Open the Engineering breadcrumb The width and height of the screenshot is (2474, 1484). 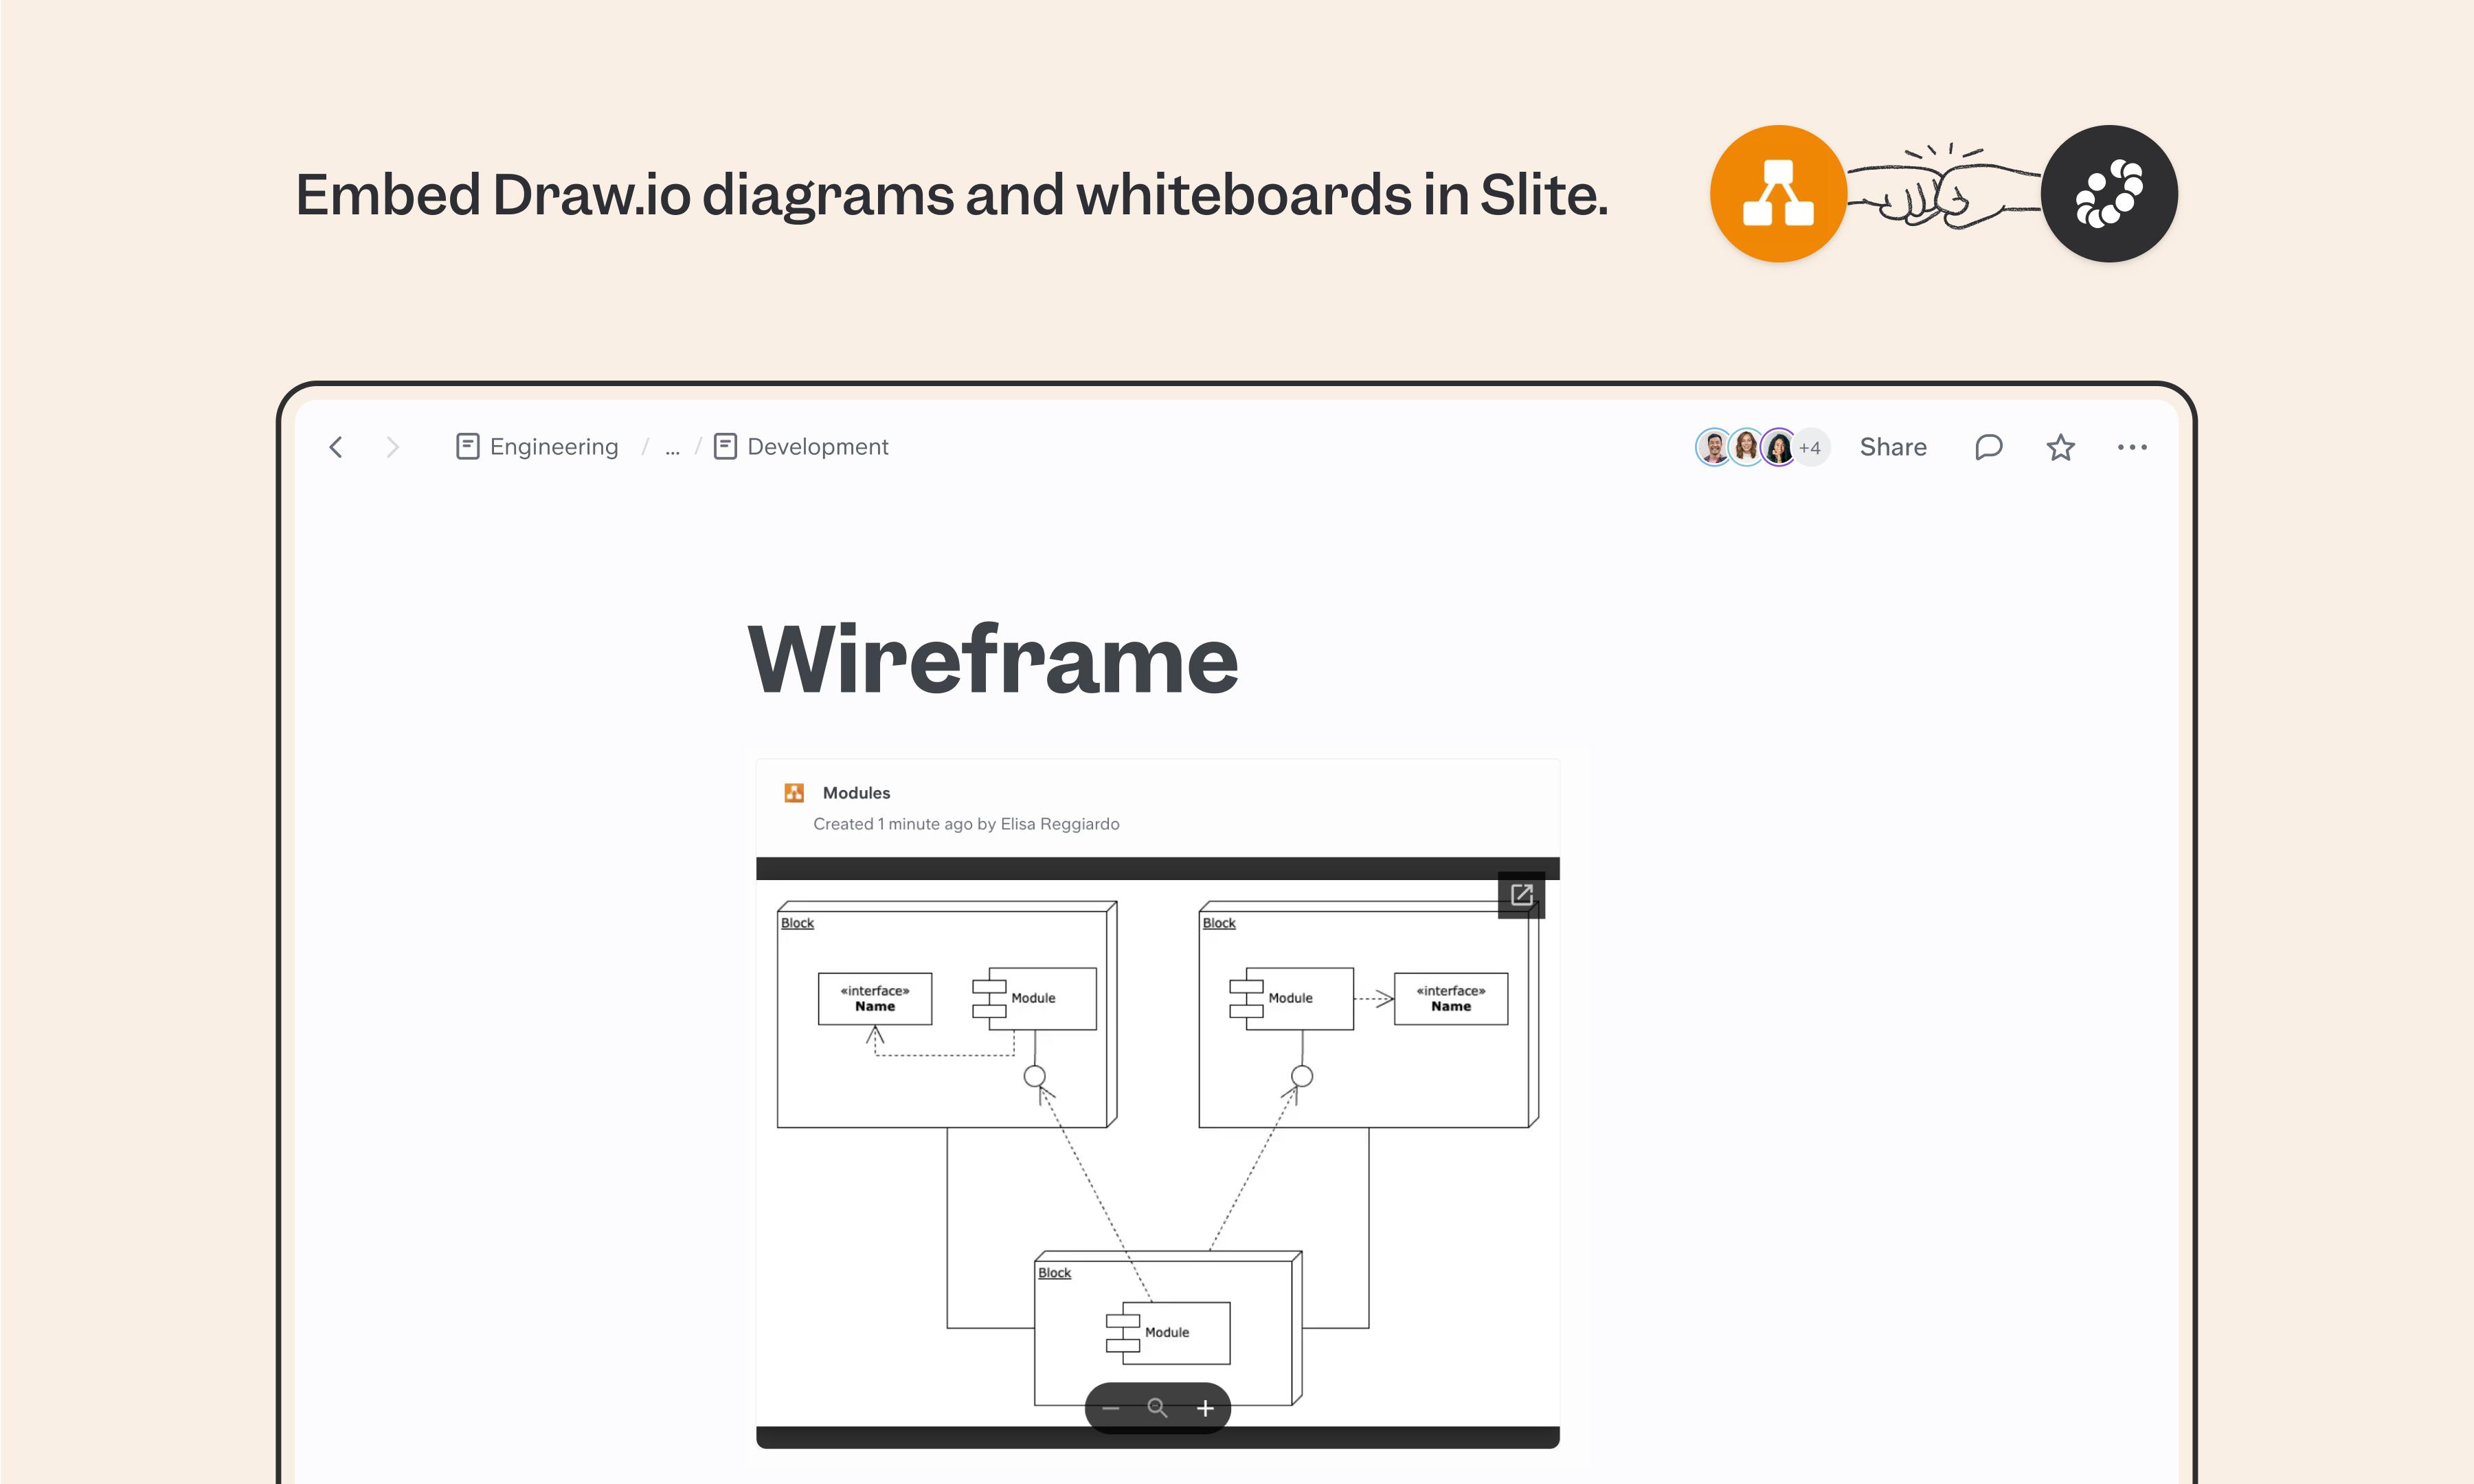pyautogui.click(x=554, y=447)
